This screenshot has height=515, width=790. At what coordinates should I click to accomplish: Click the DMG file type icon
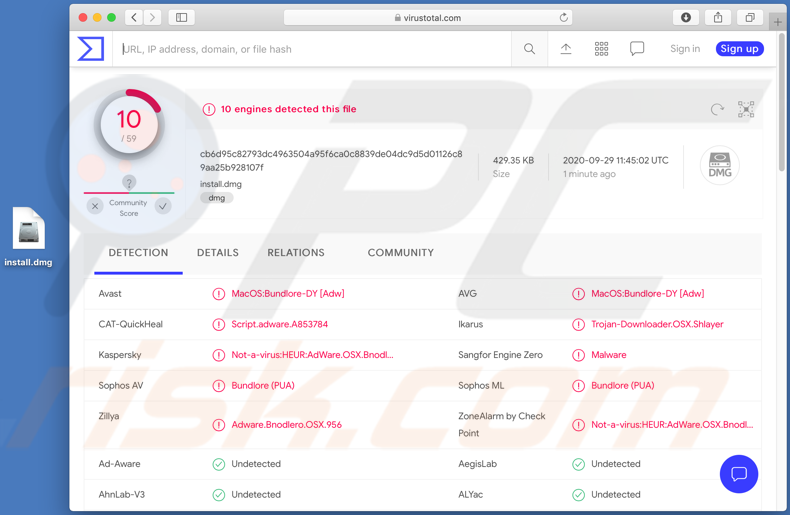[719, 165]
